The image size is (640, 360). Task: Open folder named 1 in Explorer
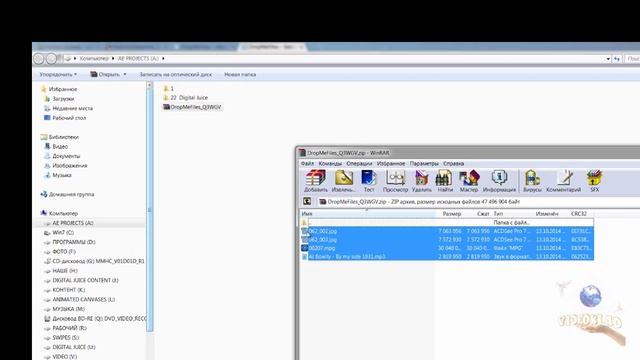(169, 89)
